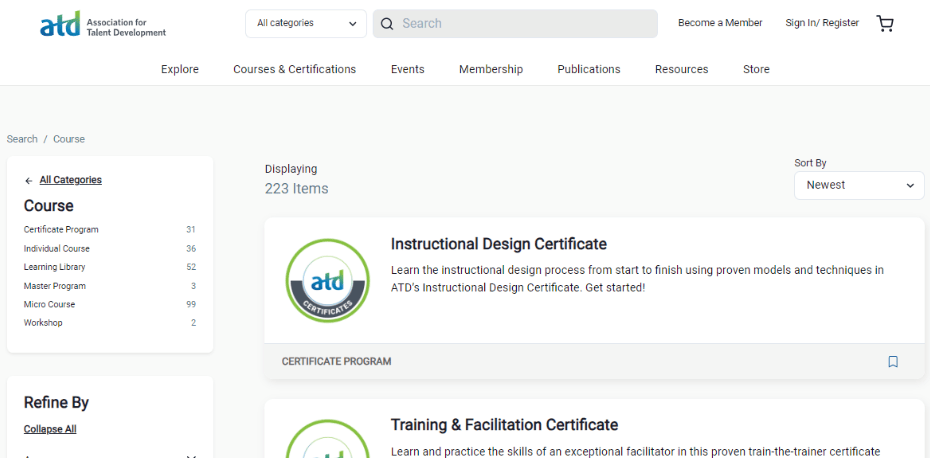Viewport: 930px width, 458px height.
Task: Click Sign In/ Register link
Action: click(822, 23)
